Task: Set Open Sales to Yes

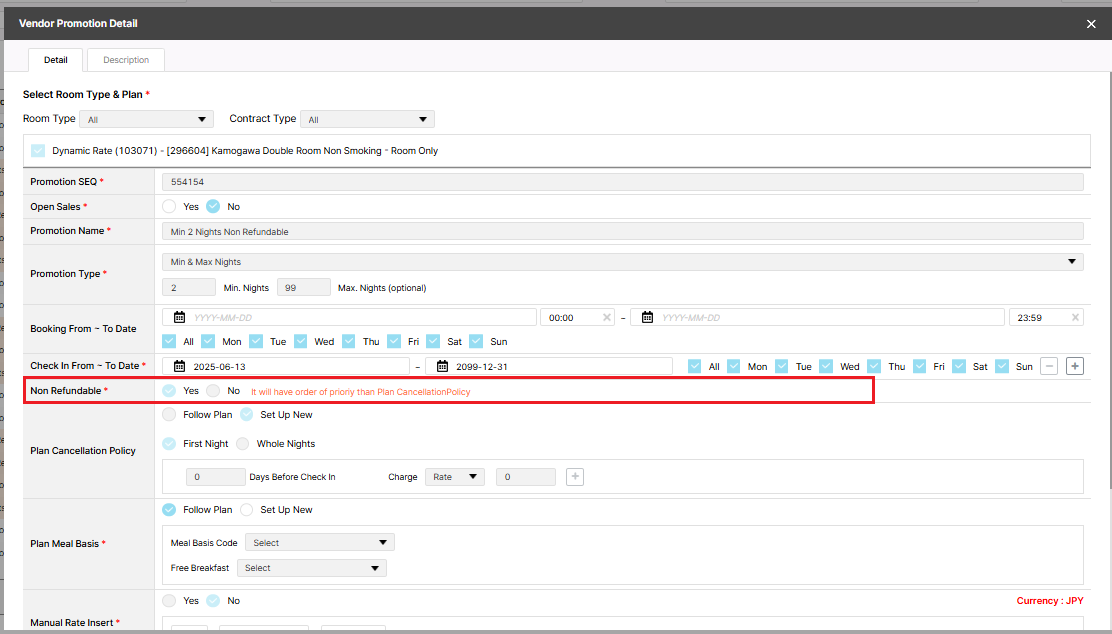Action: point(170,206)
